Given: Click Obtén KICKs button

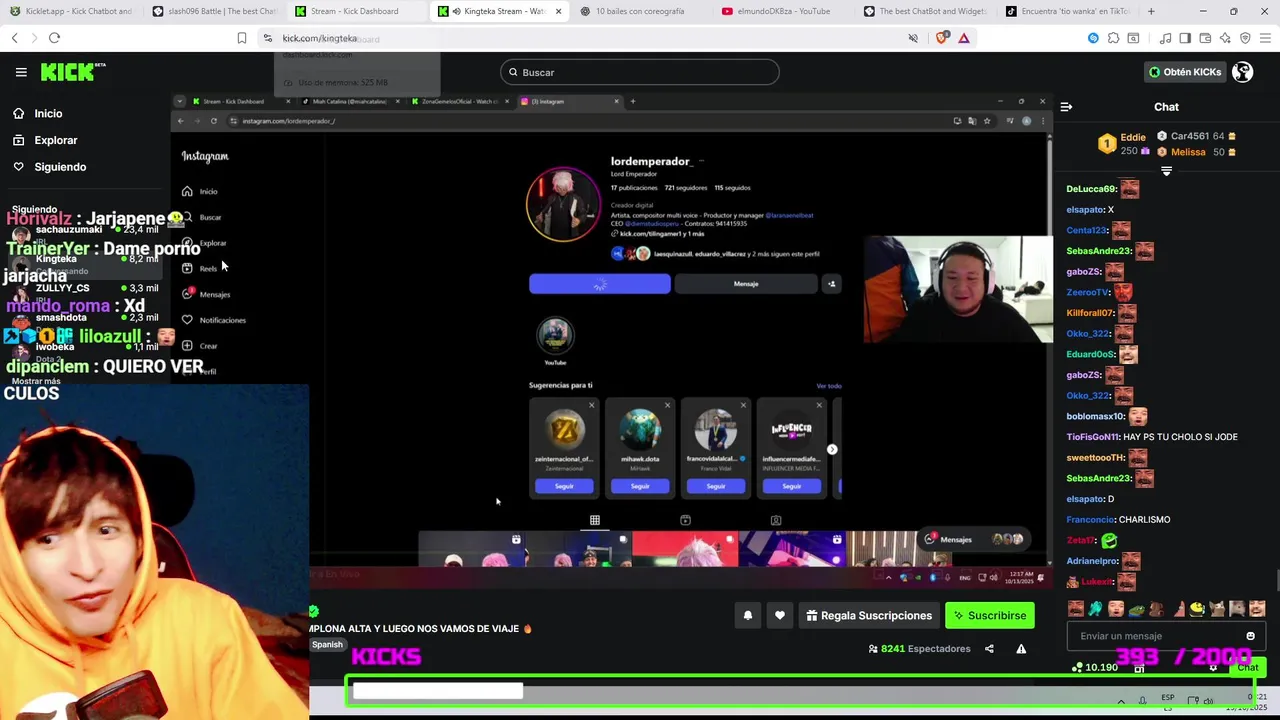Looking at the screenshot, I should (1185, 72).
